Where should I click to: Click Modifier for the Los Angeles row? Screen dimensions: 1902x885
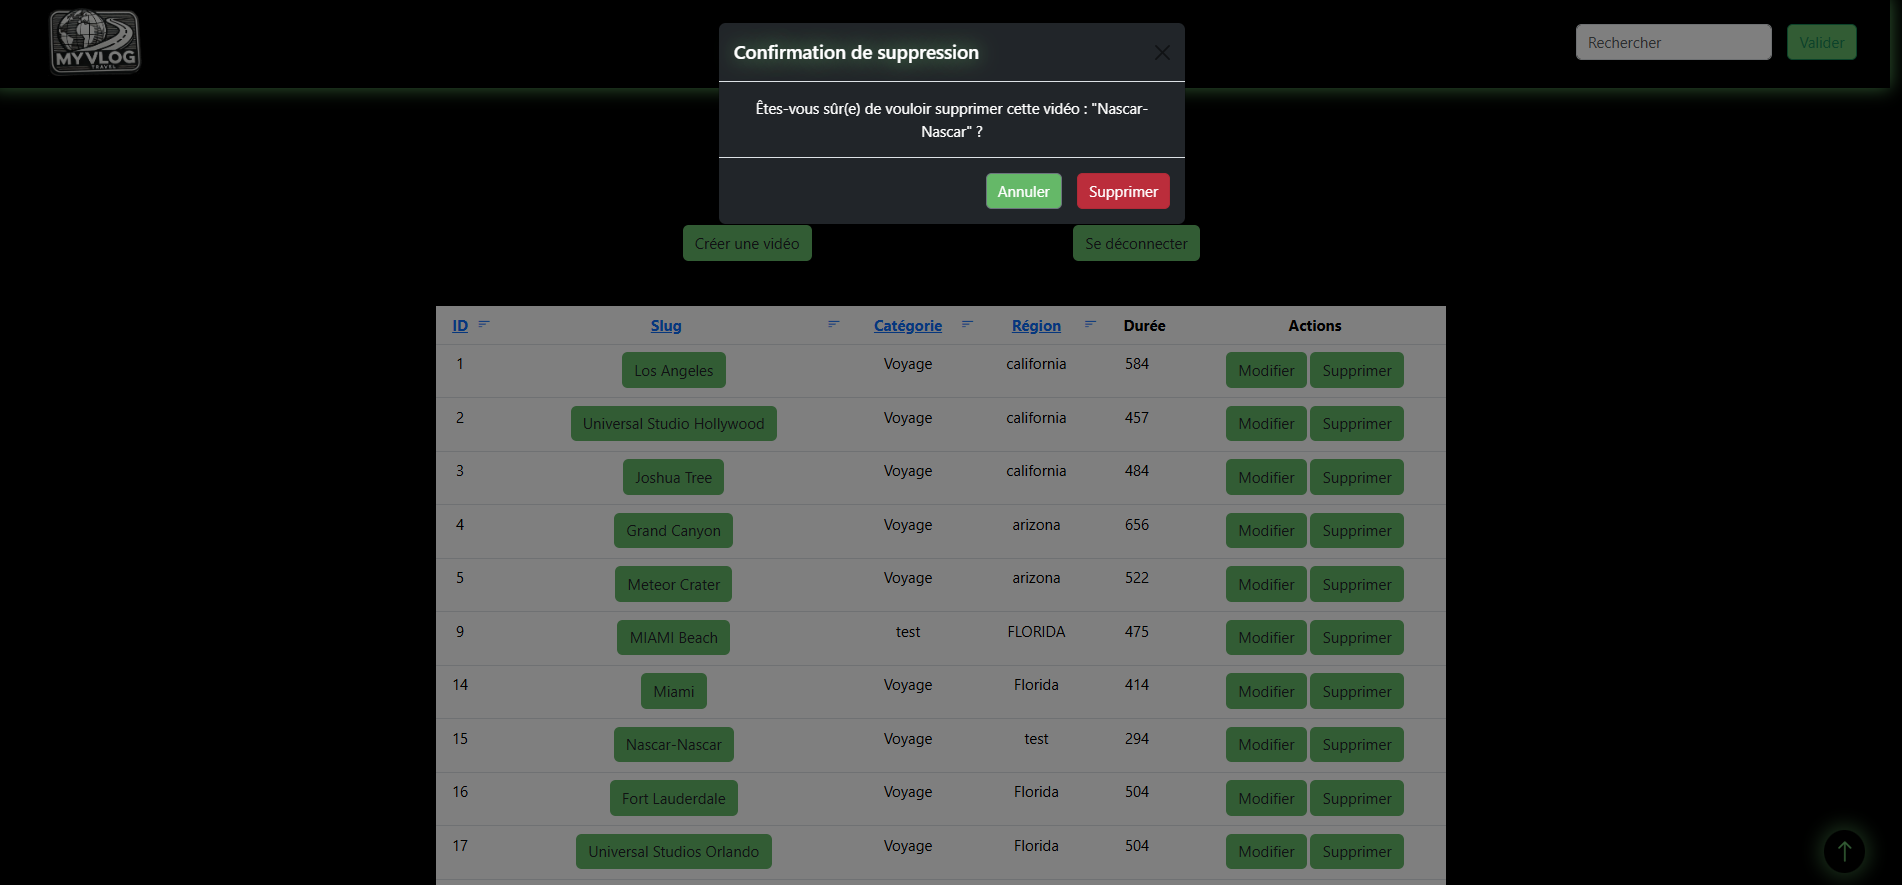coord(1265,370)
